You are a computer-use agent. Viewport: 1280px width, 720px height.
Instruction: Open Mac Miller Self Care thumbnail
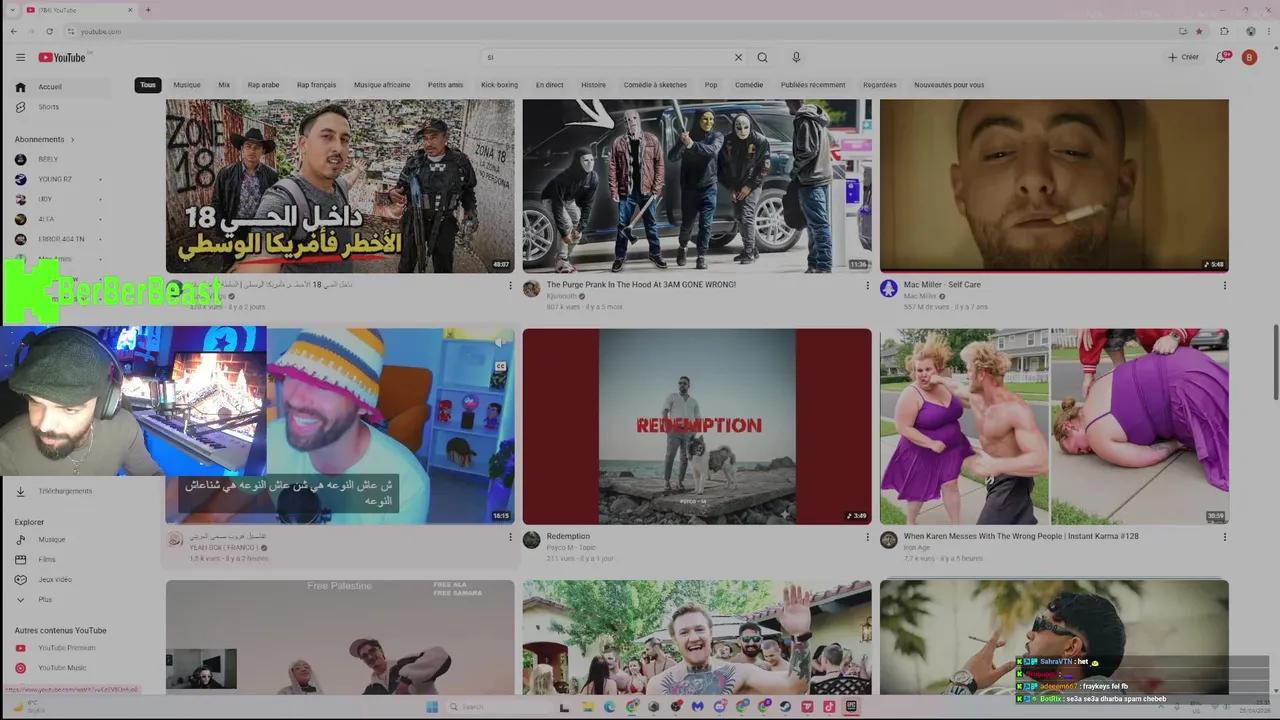[x=1054, y=186]
